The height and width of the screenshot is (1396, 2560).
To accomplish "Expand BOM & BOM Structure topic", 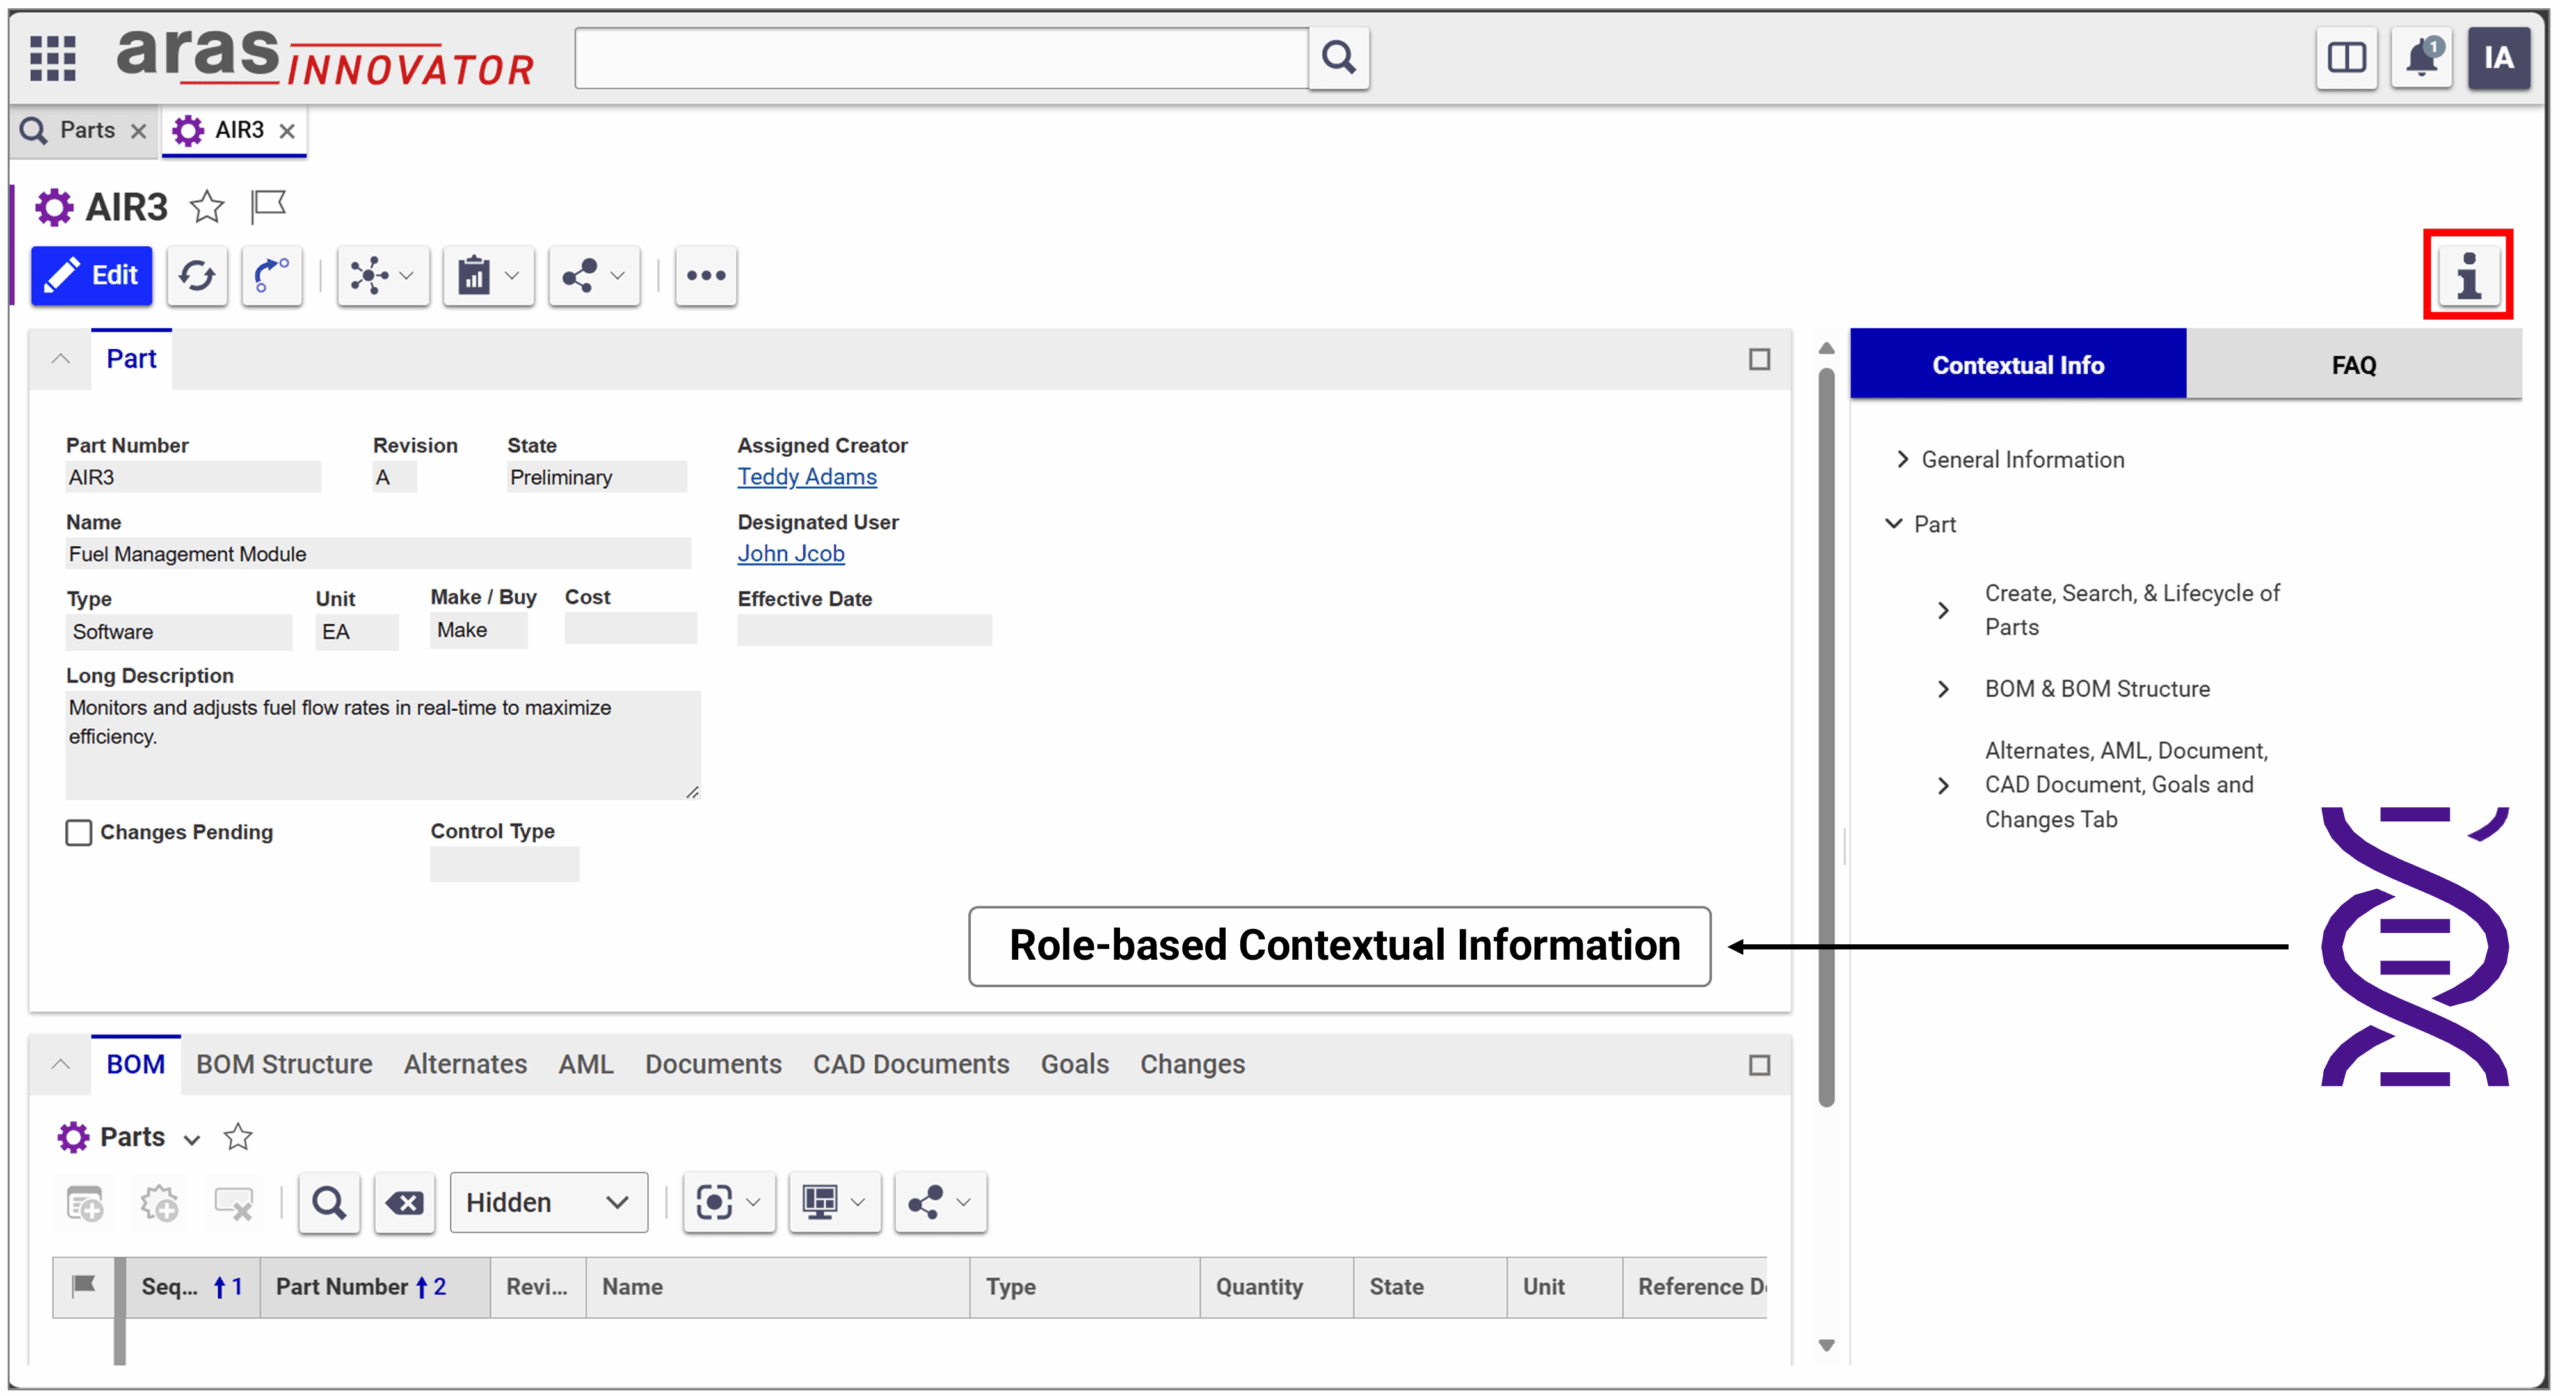I will (1942, 689).
